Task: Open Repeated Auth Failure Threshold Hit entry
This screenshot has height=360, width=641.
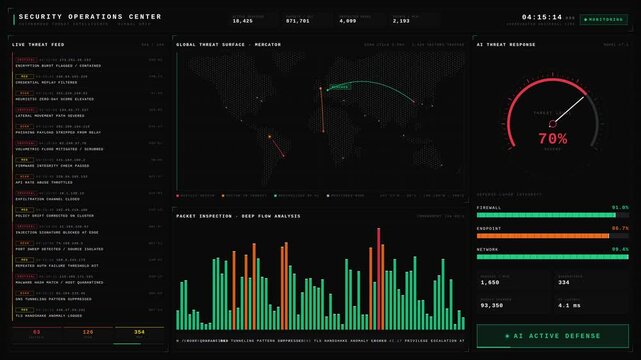Action: pyautogui.click(x=88, y=263)
